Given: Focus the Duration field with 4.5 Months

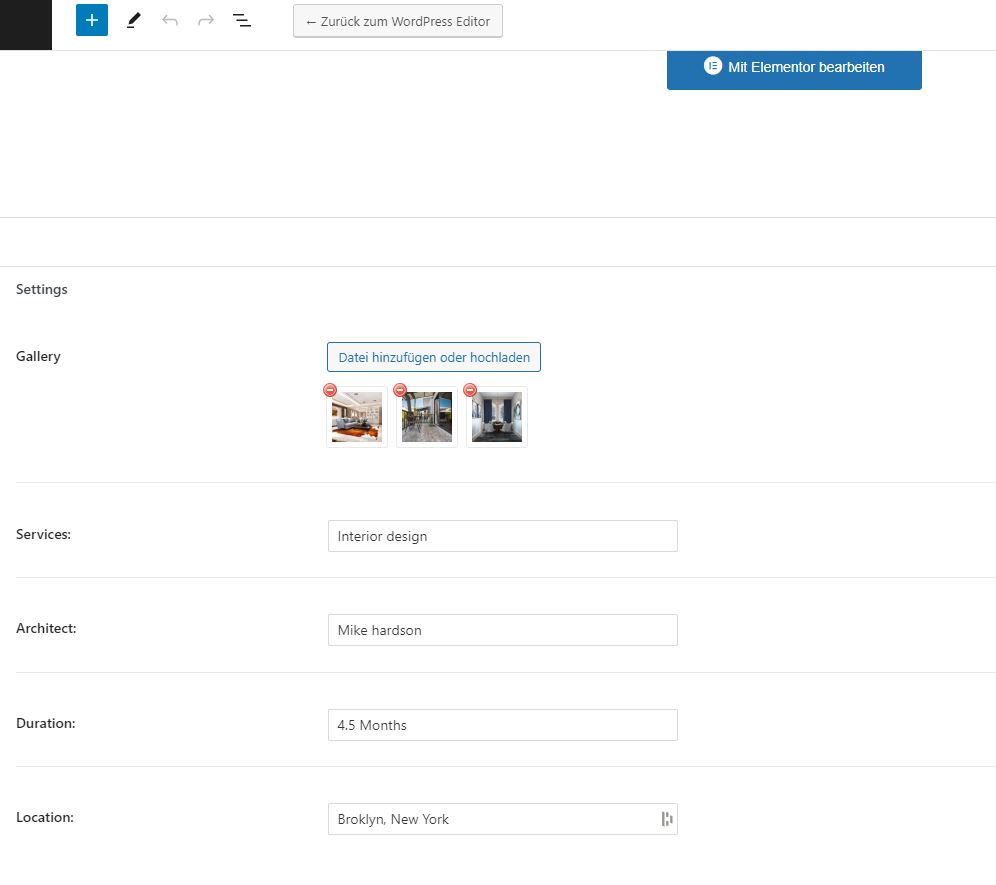Looking at the screenshot, I should point(502,725).
